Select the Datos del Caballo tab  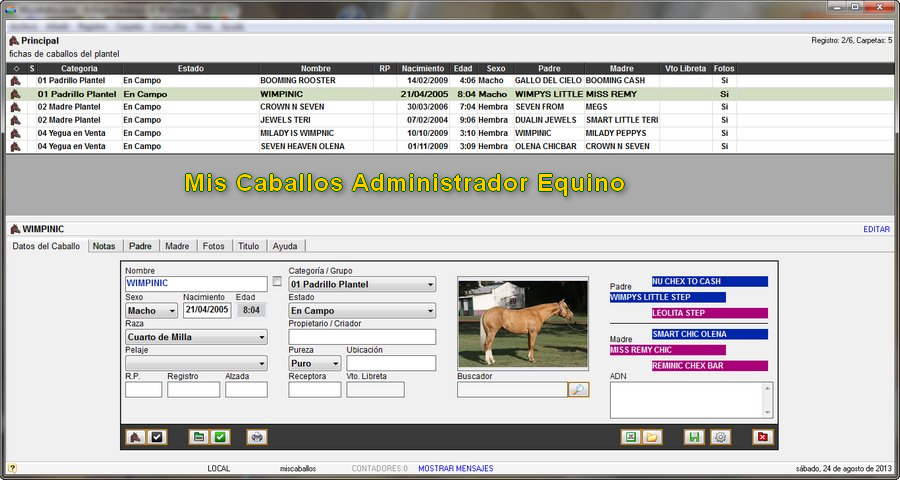(x=46, y=246)
